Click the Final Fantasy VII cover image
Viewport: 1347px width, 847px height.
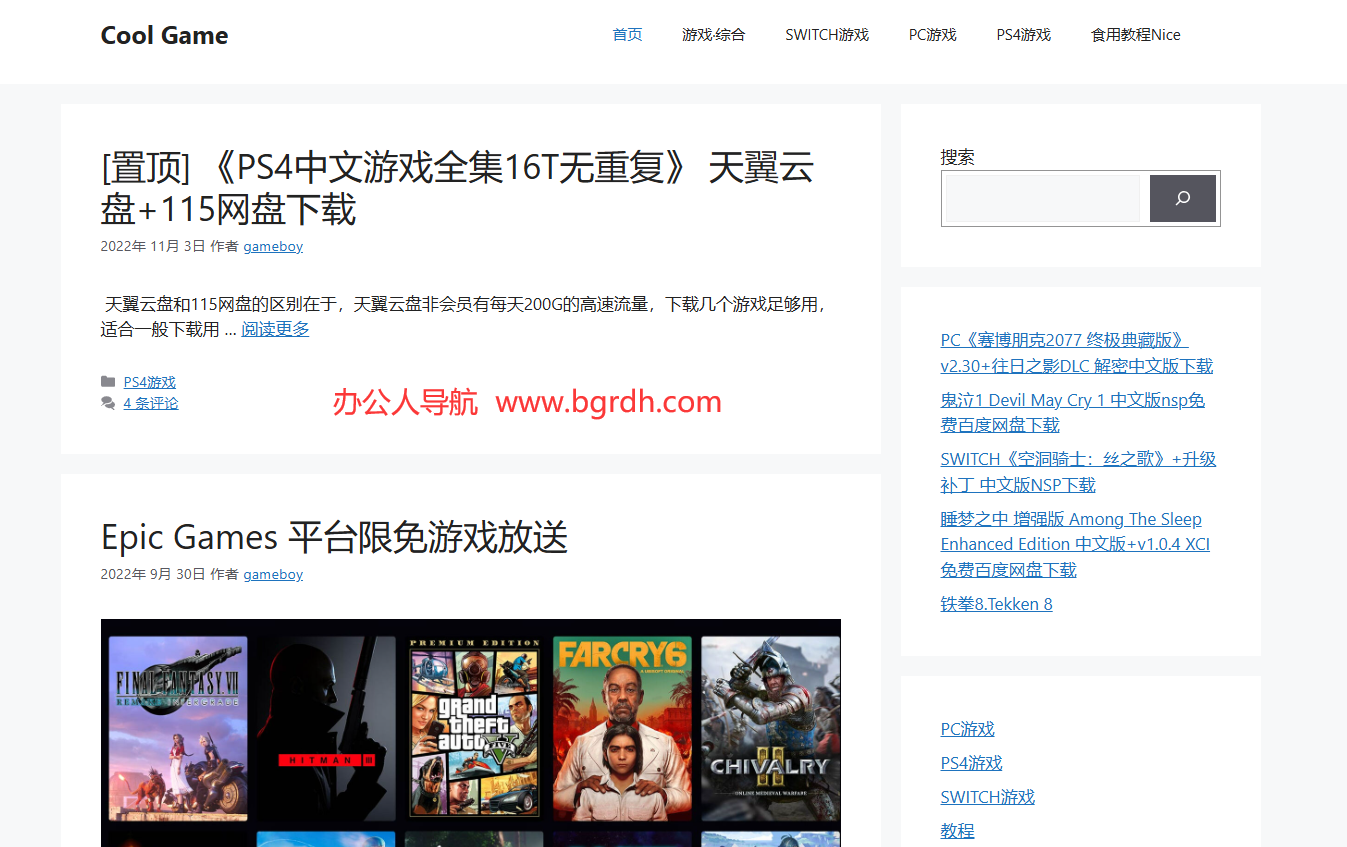pyautogui.click(x=178, y=729)
